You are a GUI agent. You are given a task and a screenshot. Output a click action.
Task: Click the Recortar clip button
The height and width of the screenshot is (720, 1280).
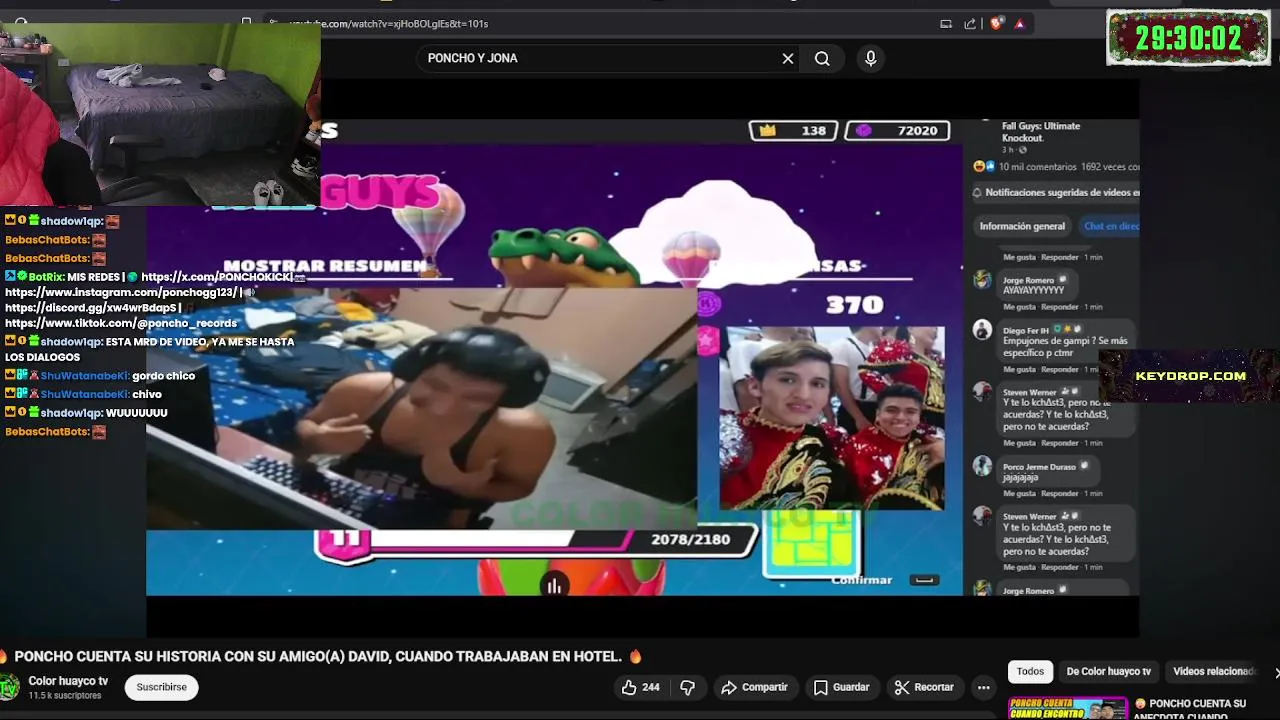(x=924, y=687)
